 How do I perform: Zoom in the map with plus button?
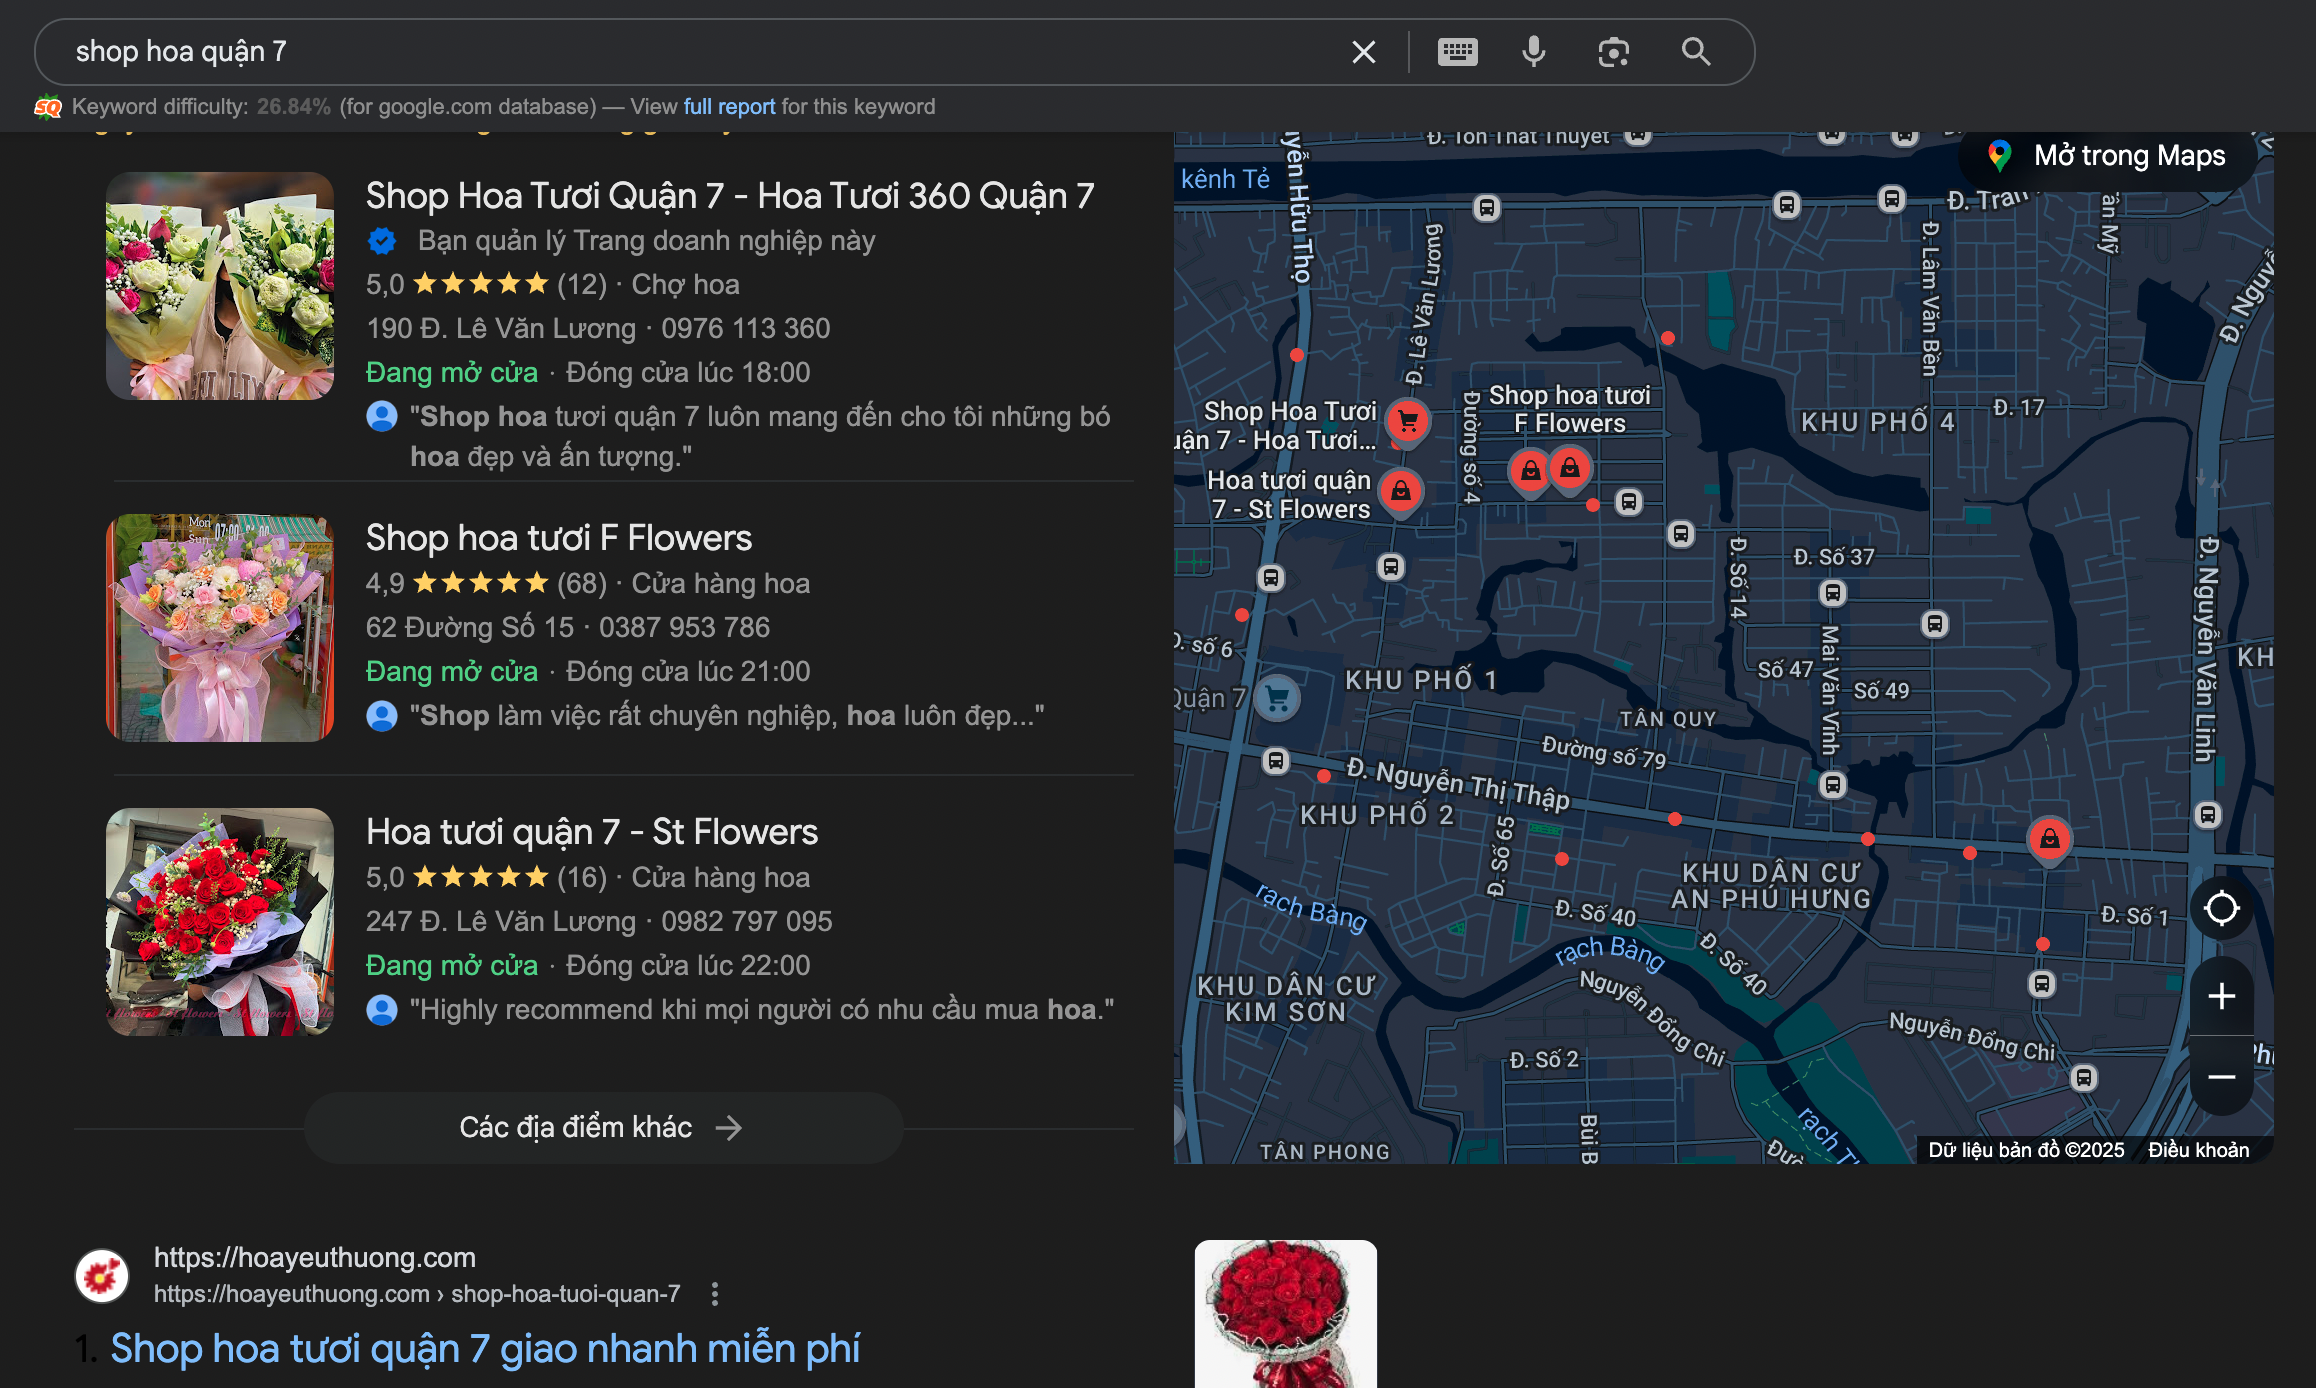tap(2221, 996)
